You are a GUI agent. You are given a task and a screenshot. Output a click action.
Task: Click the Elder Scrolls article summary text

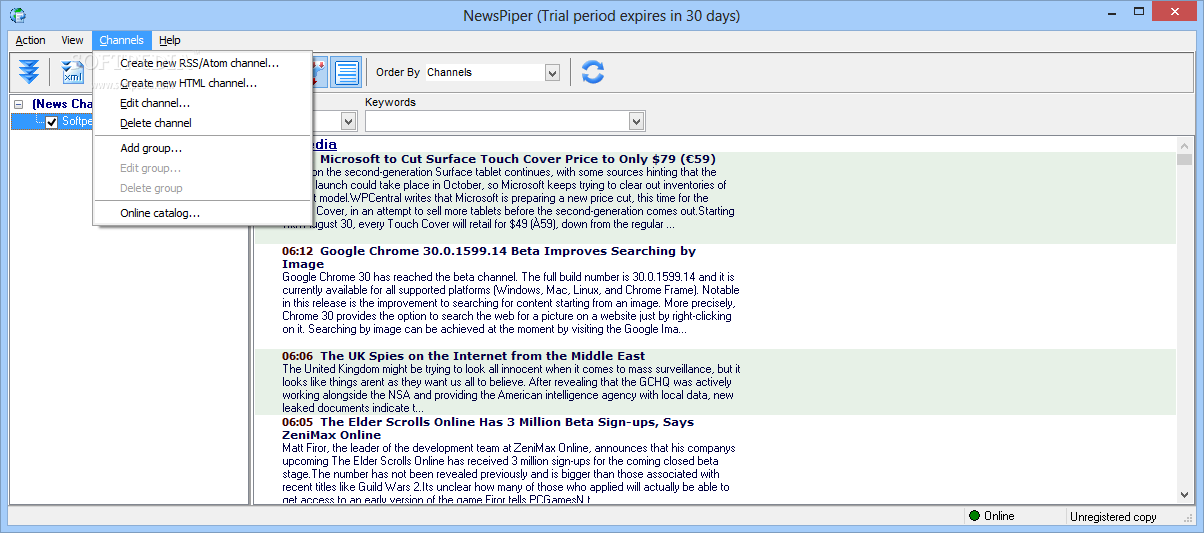click(508, 474)
